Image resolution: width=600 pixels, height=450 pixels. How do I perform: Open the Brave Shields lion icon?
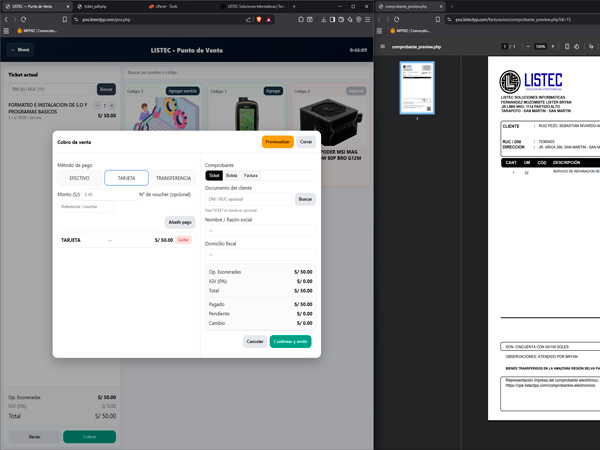[259, 20]
